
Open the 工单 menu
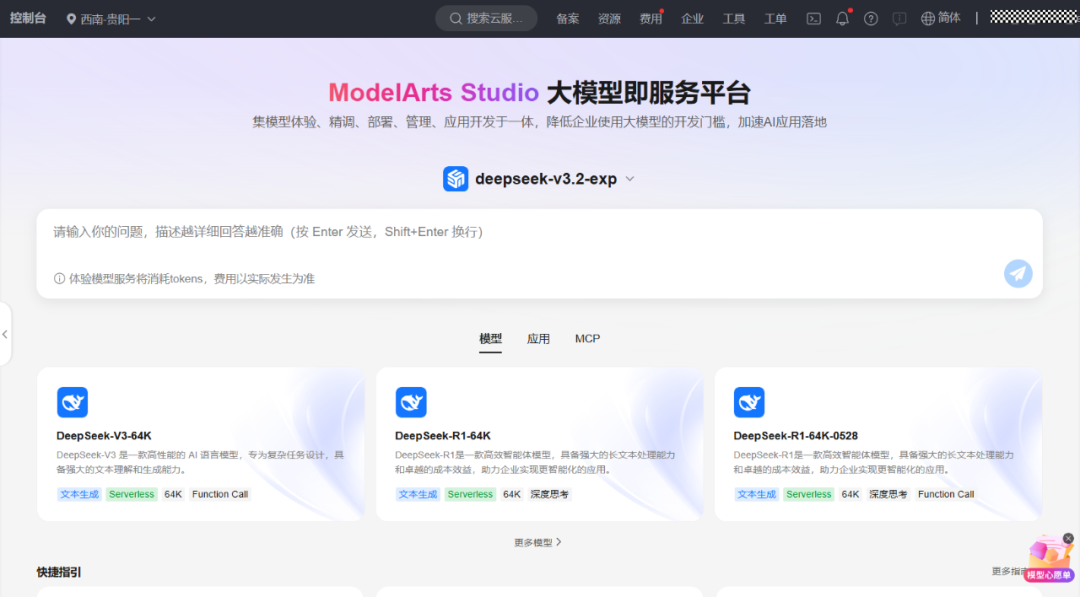pyautogui.click(x=775, y=19)
